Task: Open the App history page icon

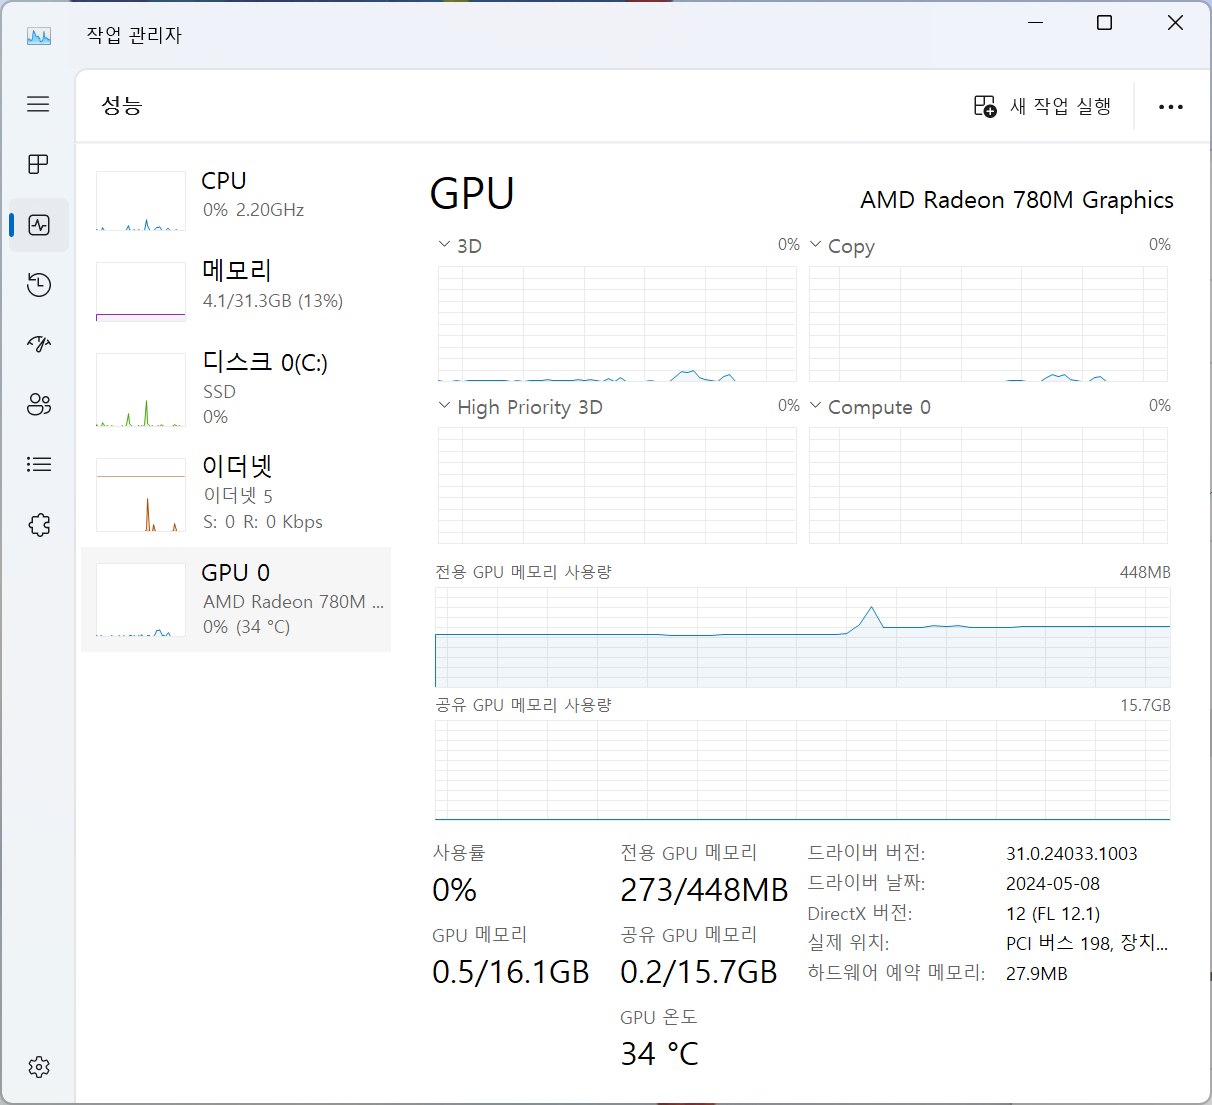Action: click(39, 285)
